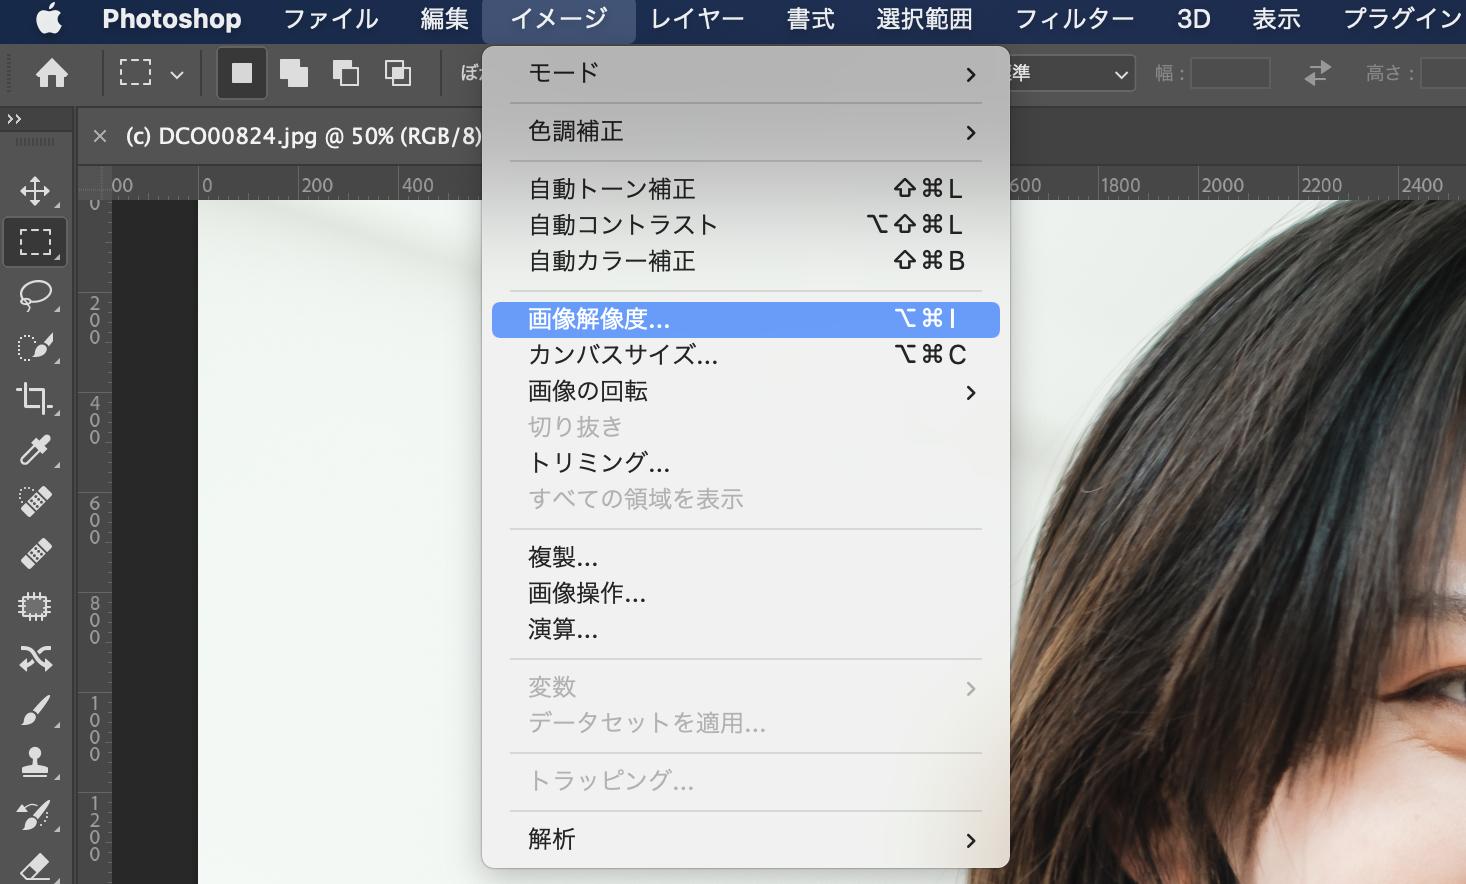Image resolution: width=1466 pixels, height=884 pixels.
Task: Open the フィルター menu
Action: [1075, 19]
